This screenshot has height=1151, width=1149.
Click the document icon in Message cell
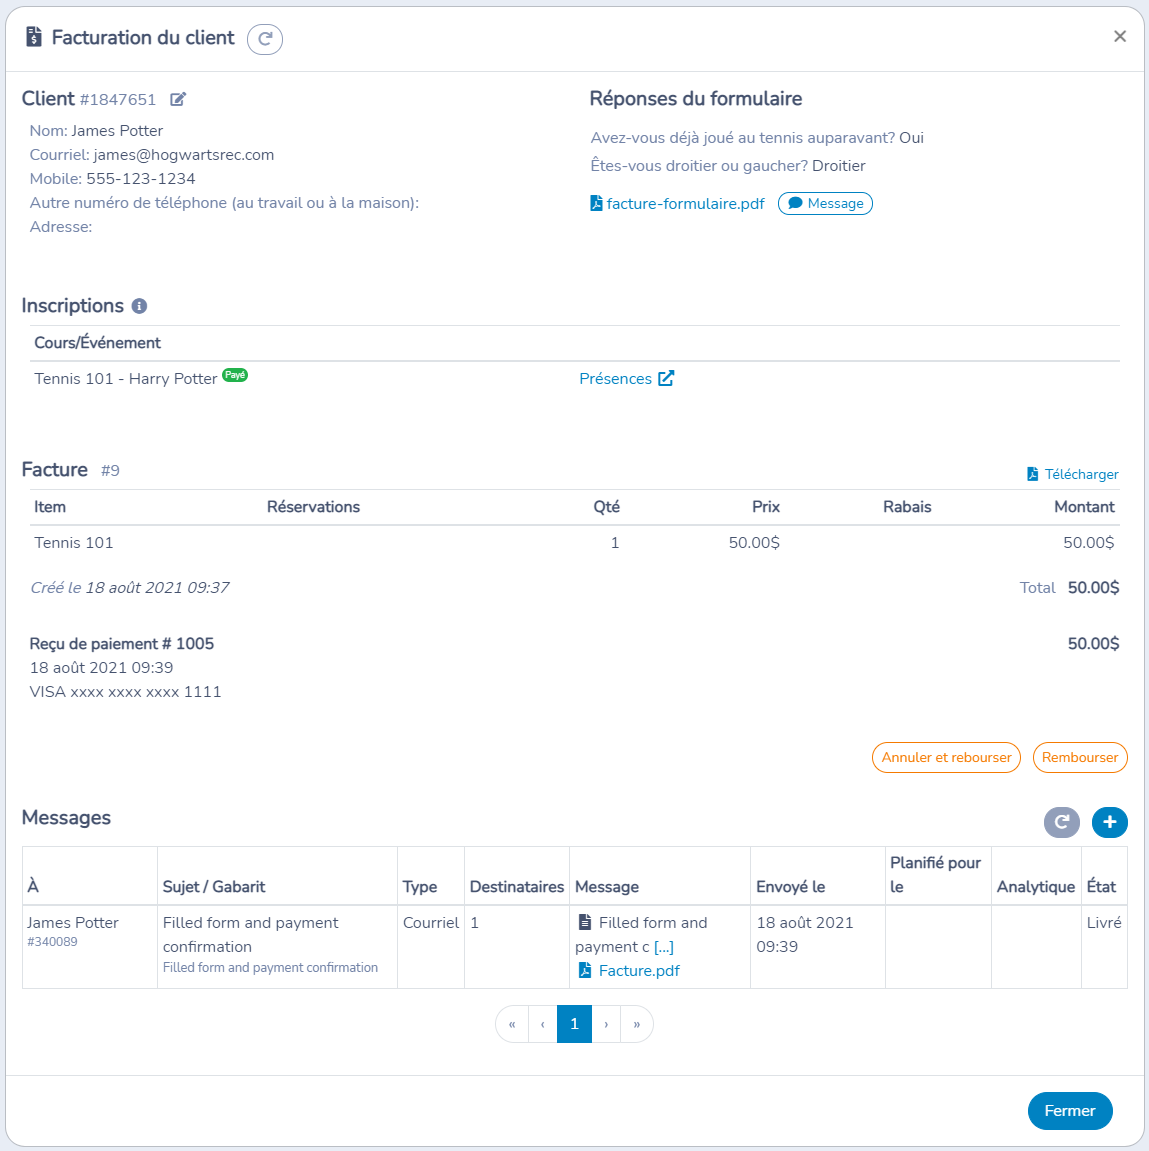pyautogui.click(x=585, y=922)
